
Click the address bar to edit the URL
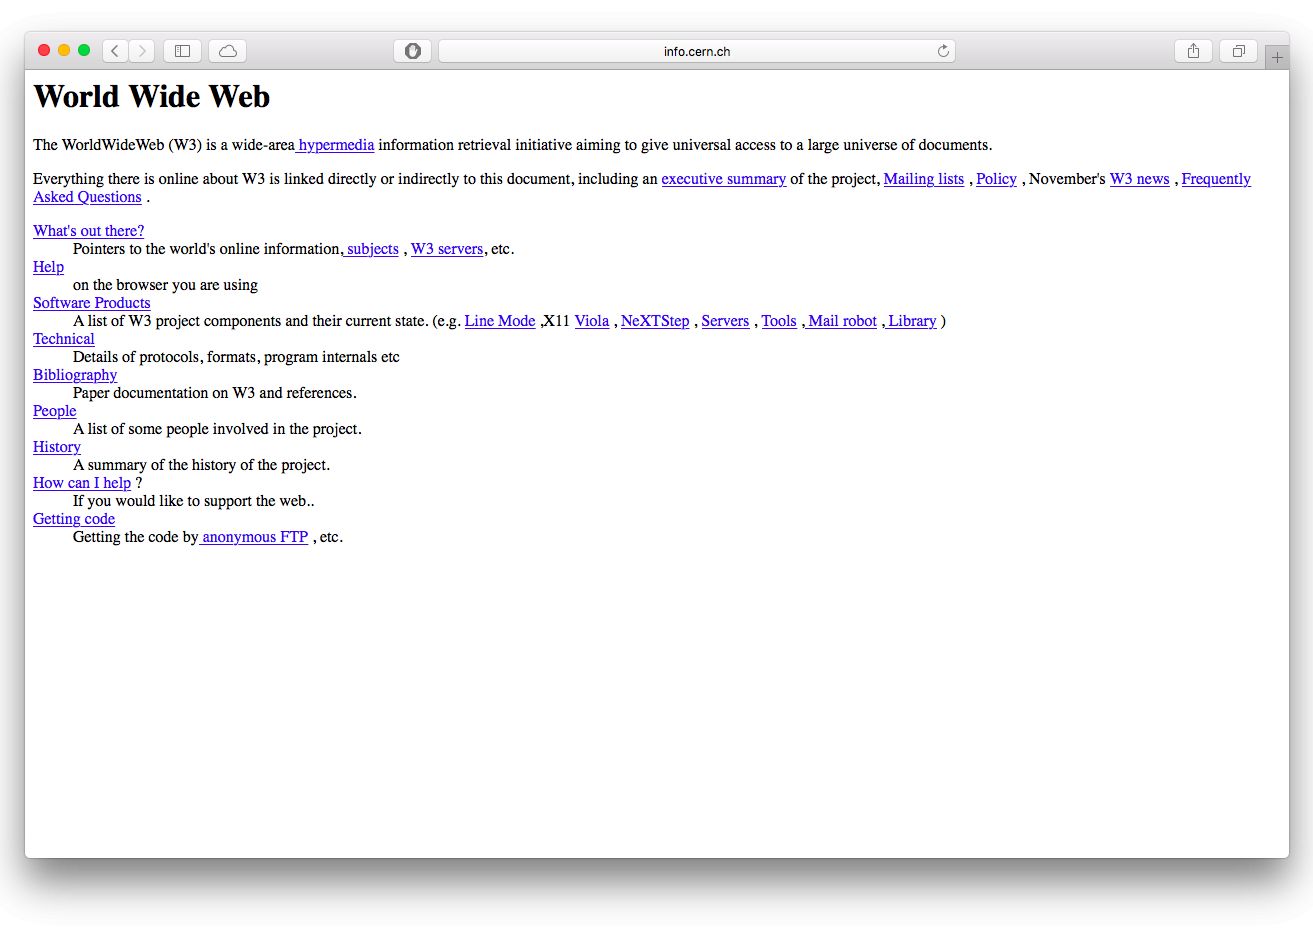click(697, 51)
